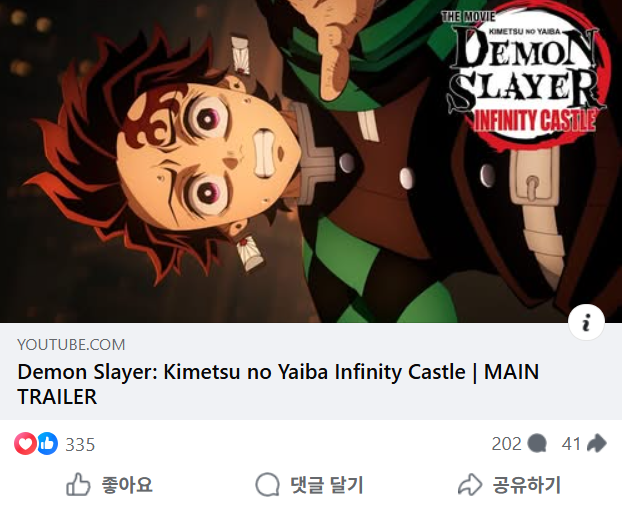Screen dimensions: 622x515
Task: Open the Tanjiro video thumbnail
Action: pyautogui.click(x=311, y=161)
